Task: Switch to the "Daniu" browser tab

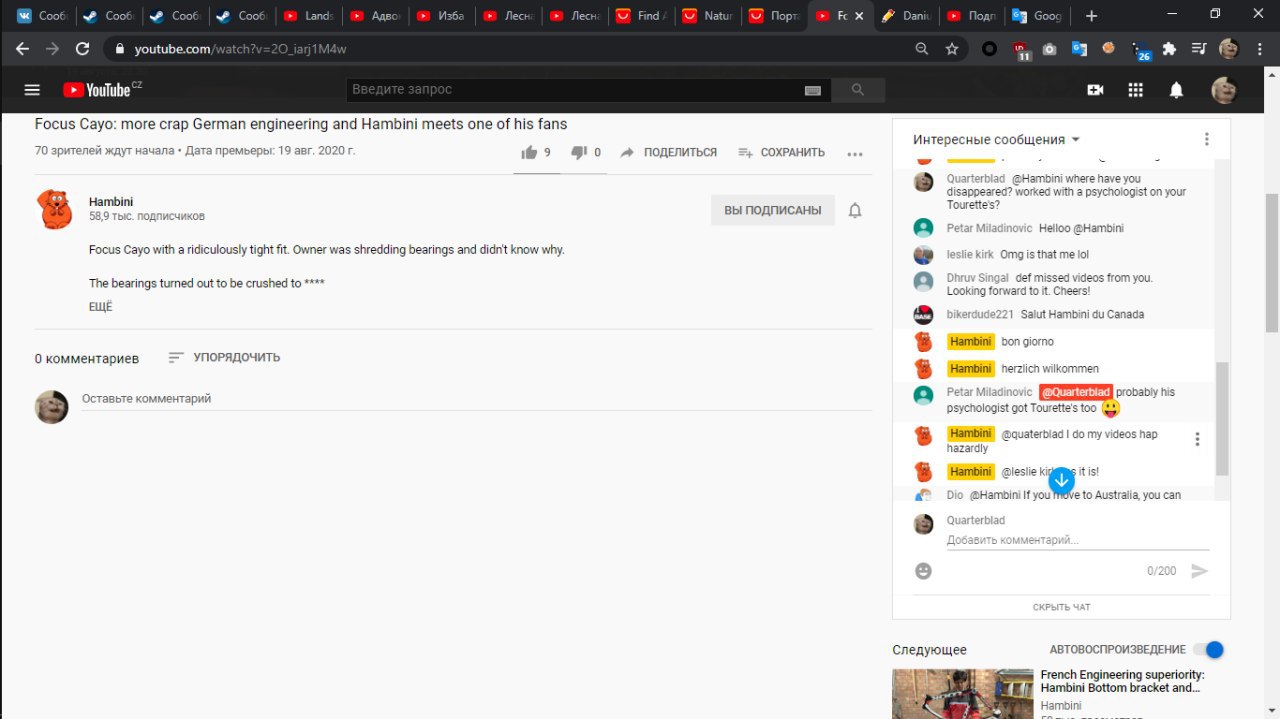Action: [906, 16]
